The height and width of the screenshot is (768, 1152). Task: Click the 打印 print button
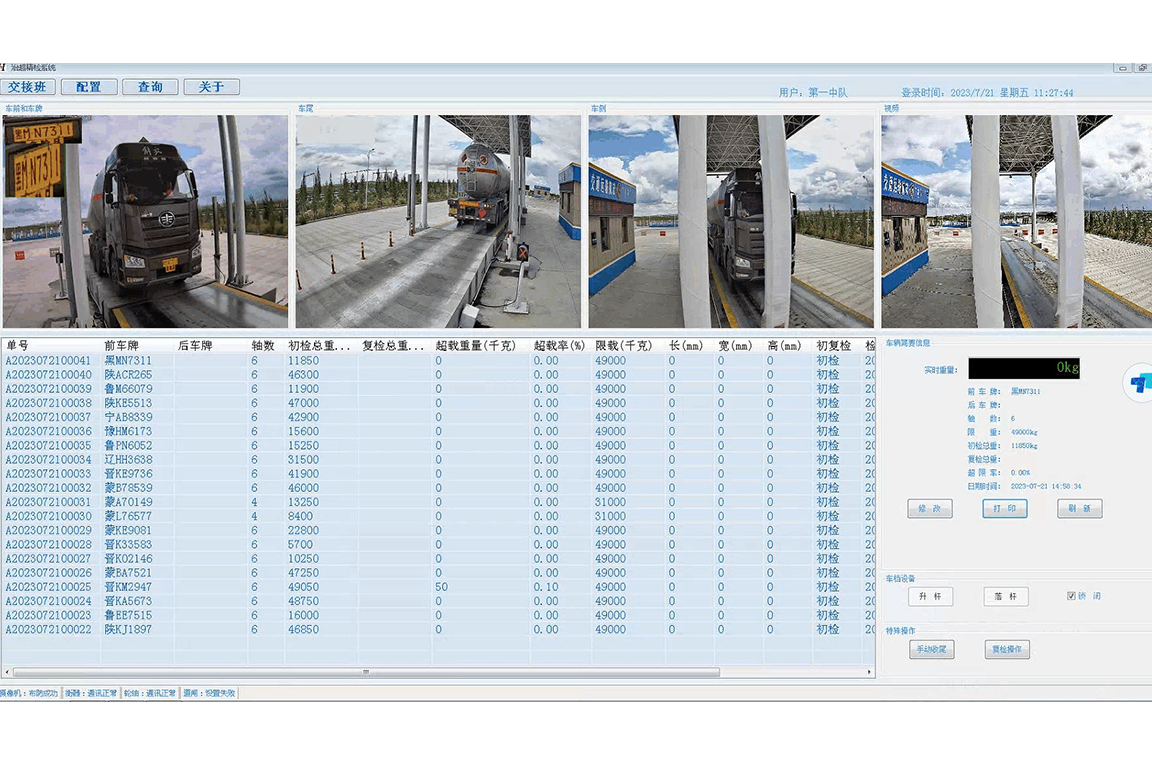coord(1004,509)
